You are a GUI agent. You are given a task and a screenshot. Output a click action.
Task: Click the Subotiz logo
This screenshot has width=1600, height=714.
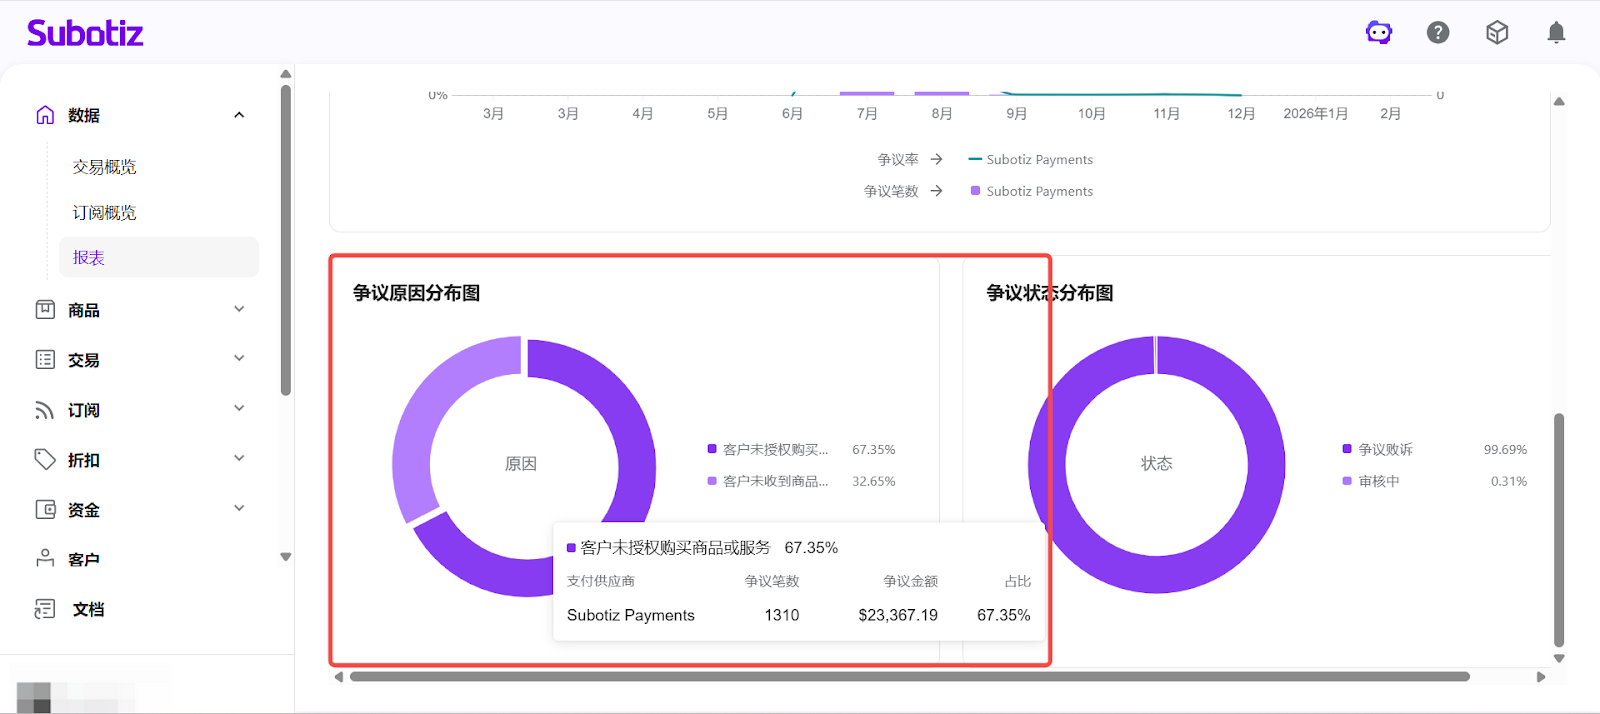click(x=85, y=33)
